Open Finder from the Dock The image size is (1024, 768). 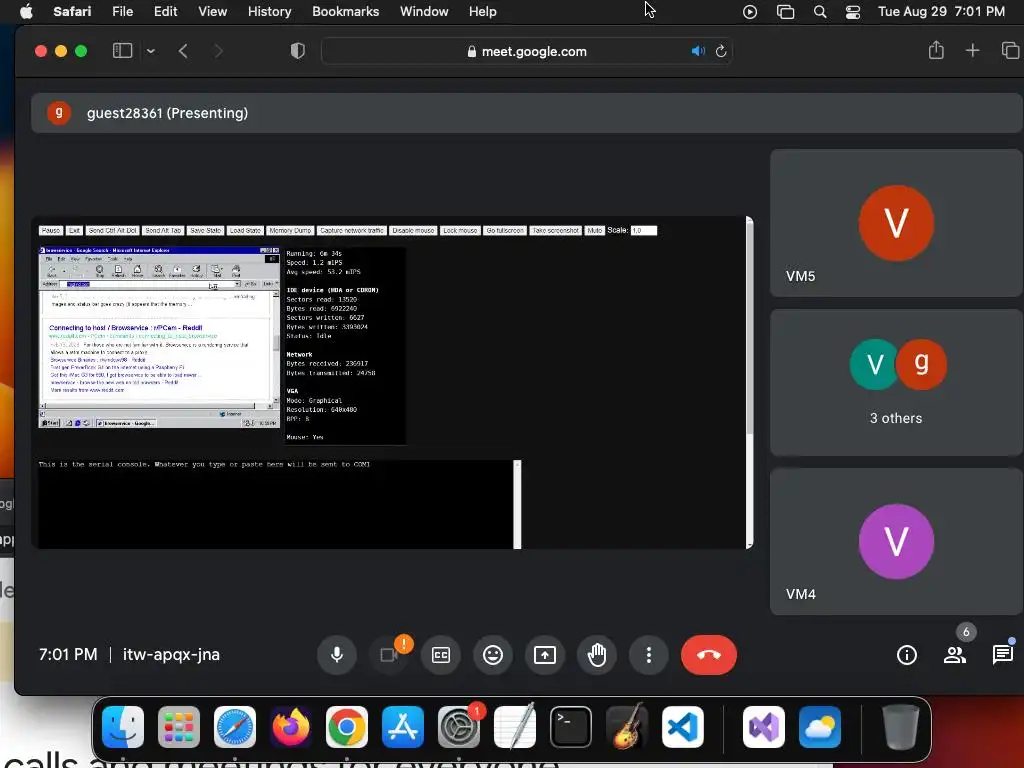click(123, 727)
